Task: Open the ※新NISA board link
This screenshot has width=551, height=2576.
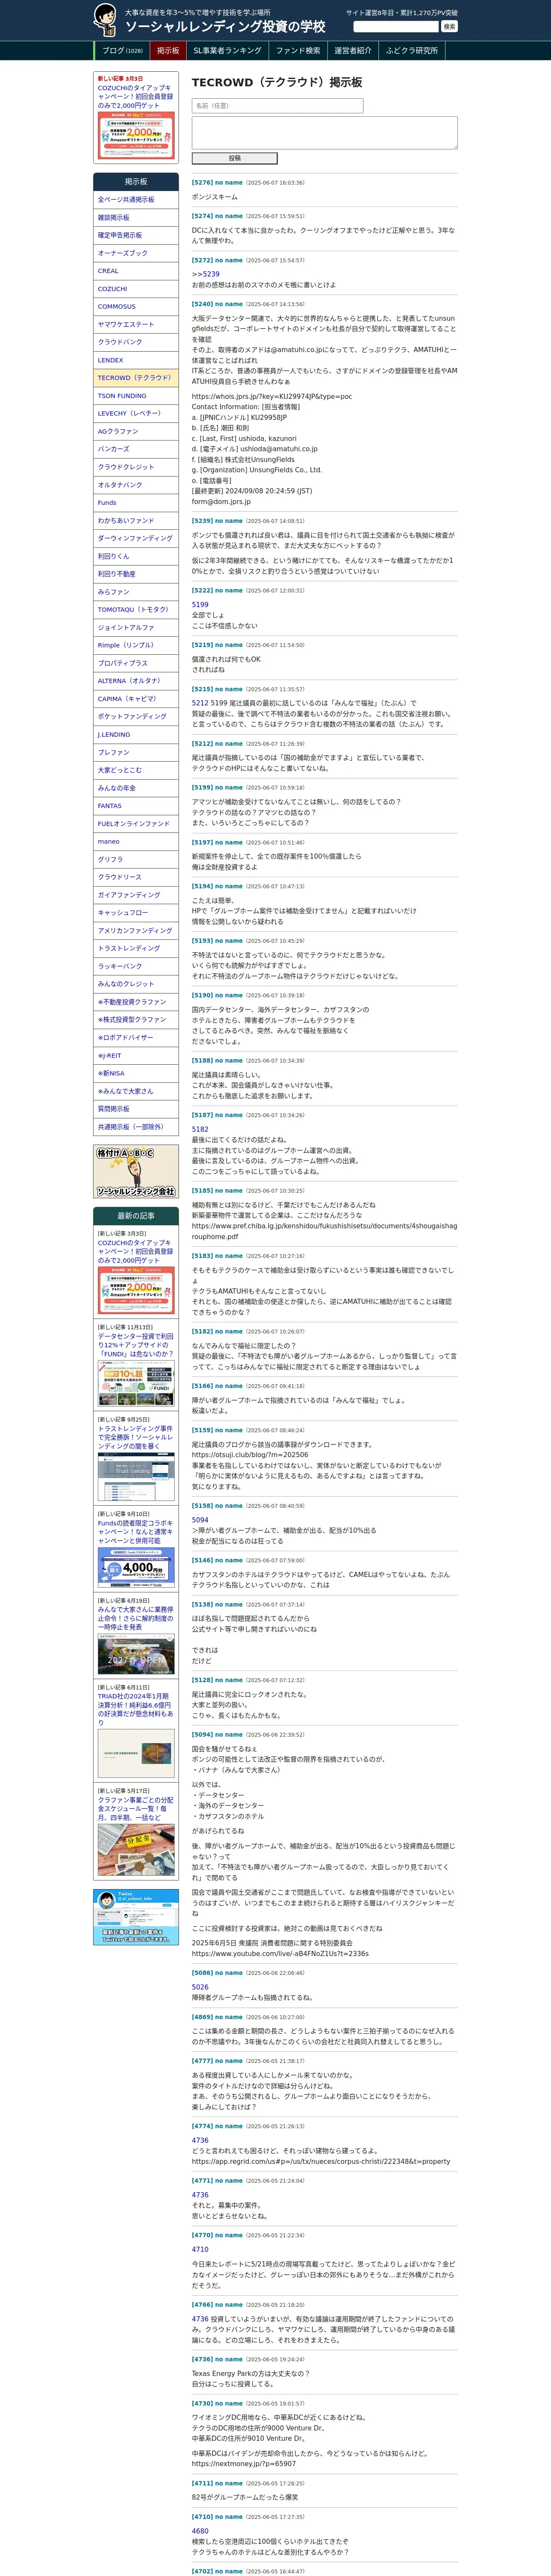Action: (x=136, y=1073)
